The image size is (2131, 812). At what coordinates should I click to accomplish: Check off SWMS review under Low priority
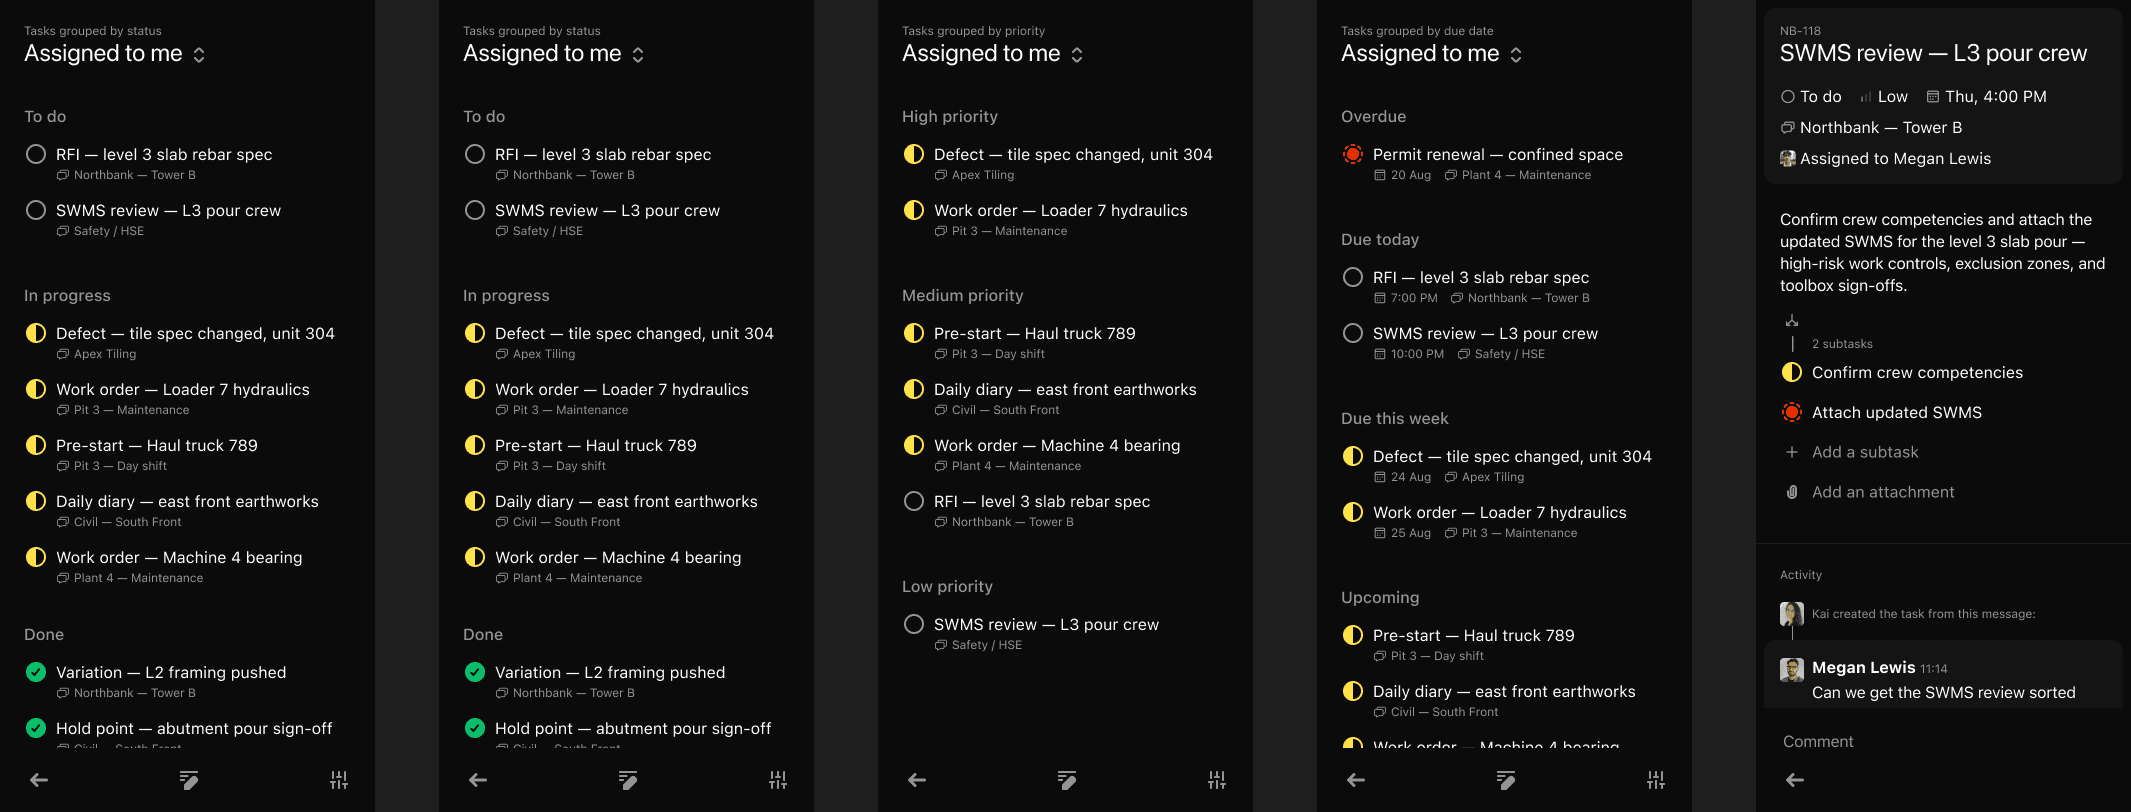[x=914, y=624]
